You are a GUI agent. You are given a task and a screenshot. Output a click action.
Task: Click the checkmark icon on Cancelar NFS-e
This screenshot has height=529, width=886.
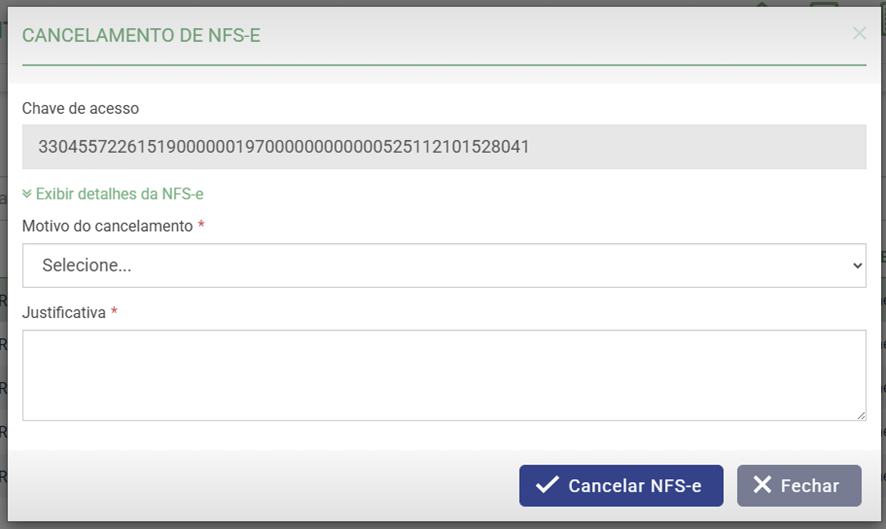(x=547, y=485)
